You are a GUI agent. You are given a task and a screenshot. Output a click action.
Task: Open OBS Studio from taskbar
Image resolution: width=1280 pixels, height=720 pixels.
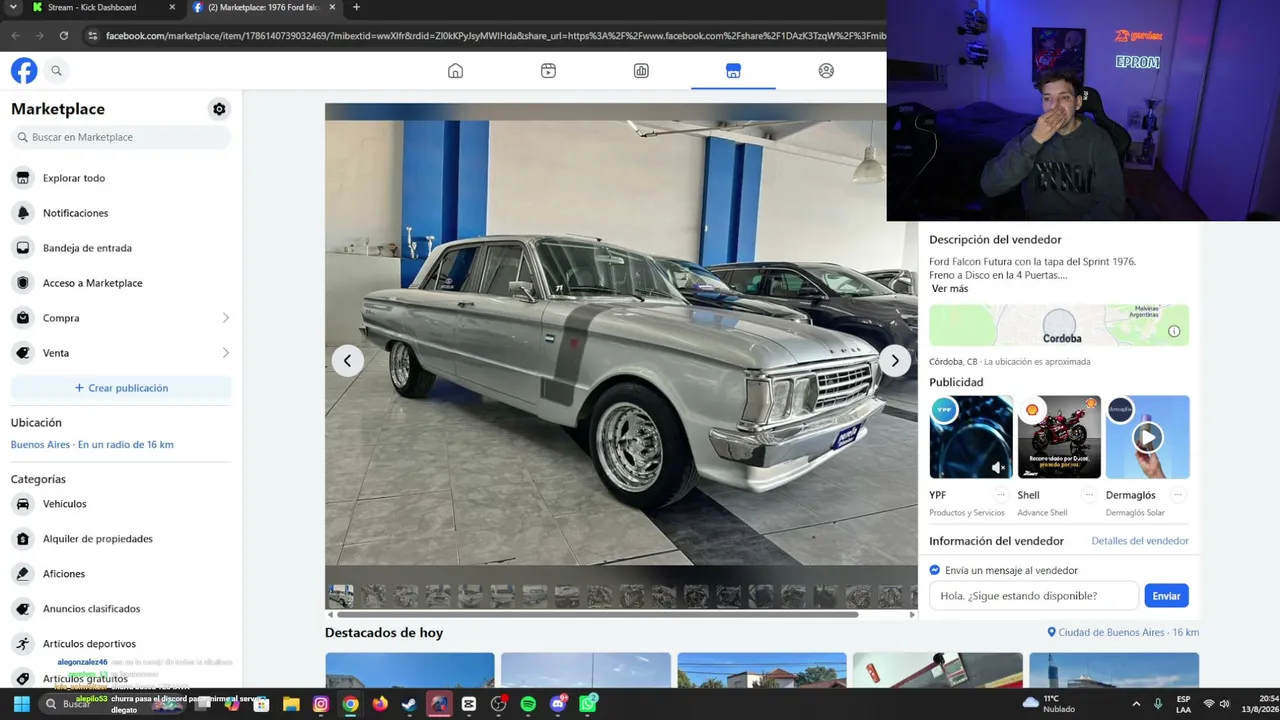click(x=499, y=704)
